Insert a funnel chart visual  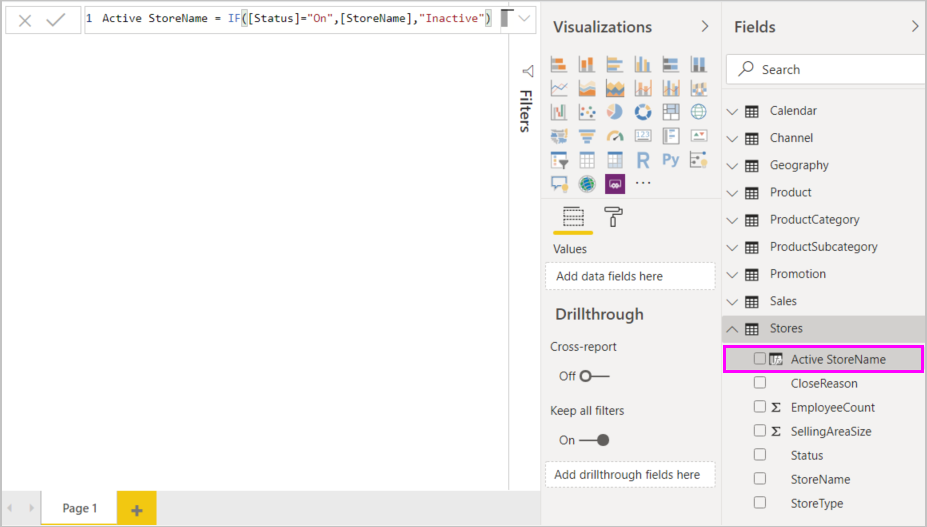click(x=587, y=136)
